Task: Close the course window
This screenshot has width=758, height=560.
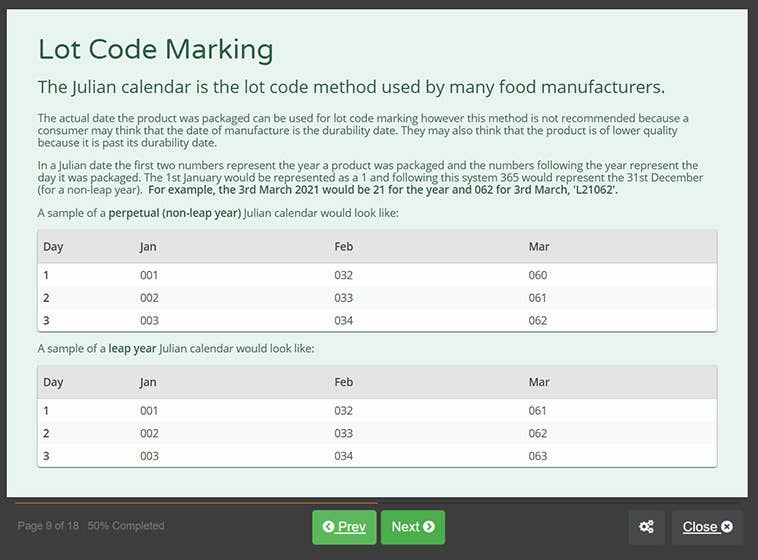Action: pos(707,527)
